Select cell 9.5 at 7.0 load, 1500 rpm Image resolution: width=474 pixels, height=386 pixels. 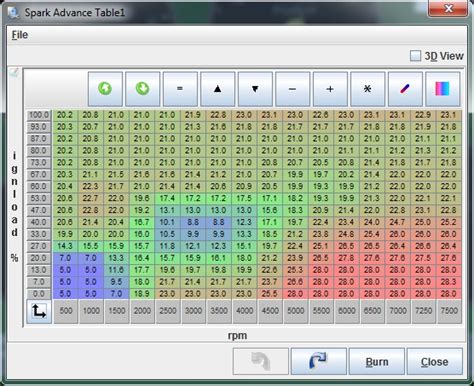coord(116,282)
